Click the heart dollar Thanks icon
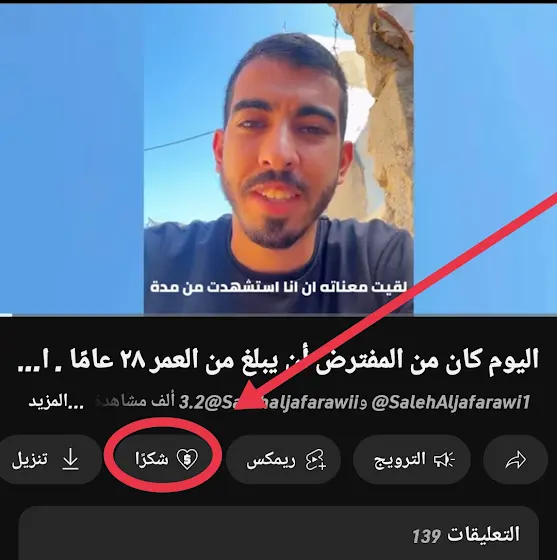 187,459
